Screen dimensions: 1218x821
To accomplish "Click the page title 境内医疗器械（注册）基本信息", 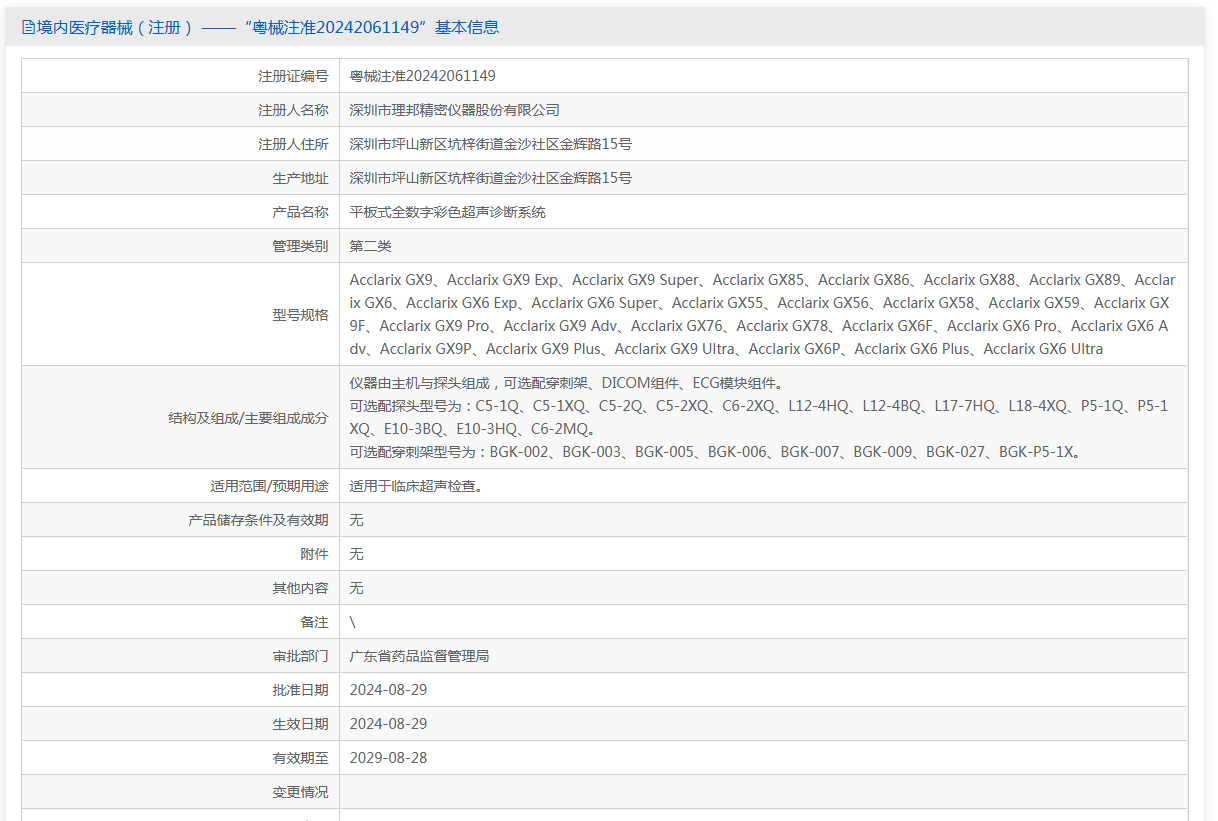I will tap(268, 28).
